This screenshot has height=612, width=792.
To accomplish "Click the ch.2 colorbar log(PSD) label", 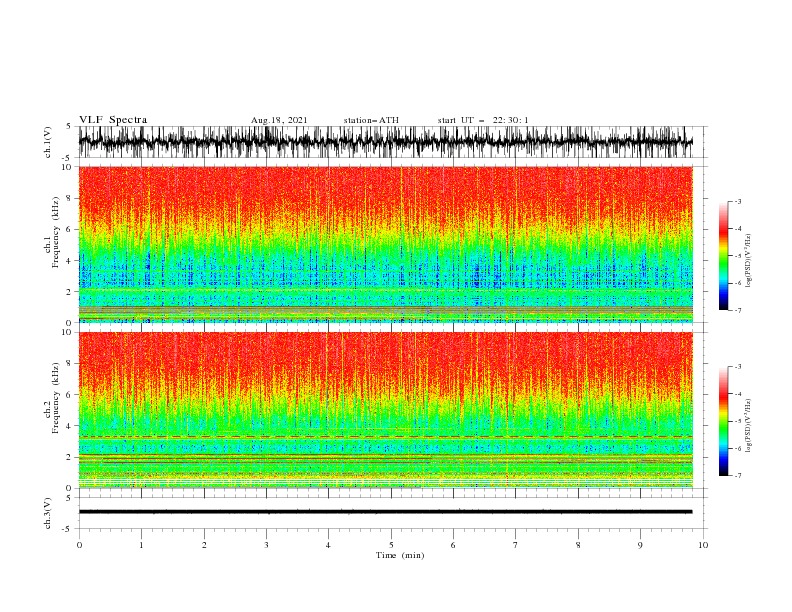I will coord(748,426).
